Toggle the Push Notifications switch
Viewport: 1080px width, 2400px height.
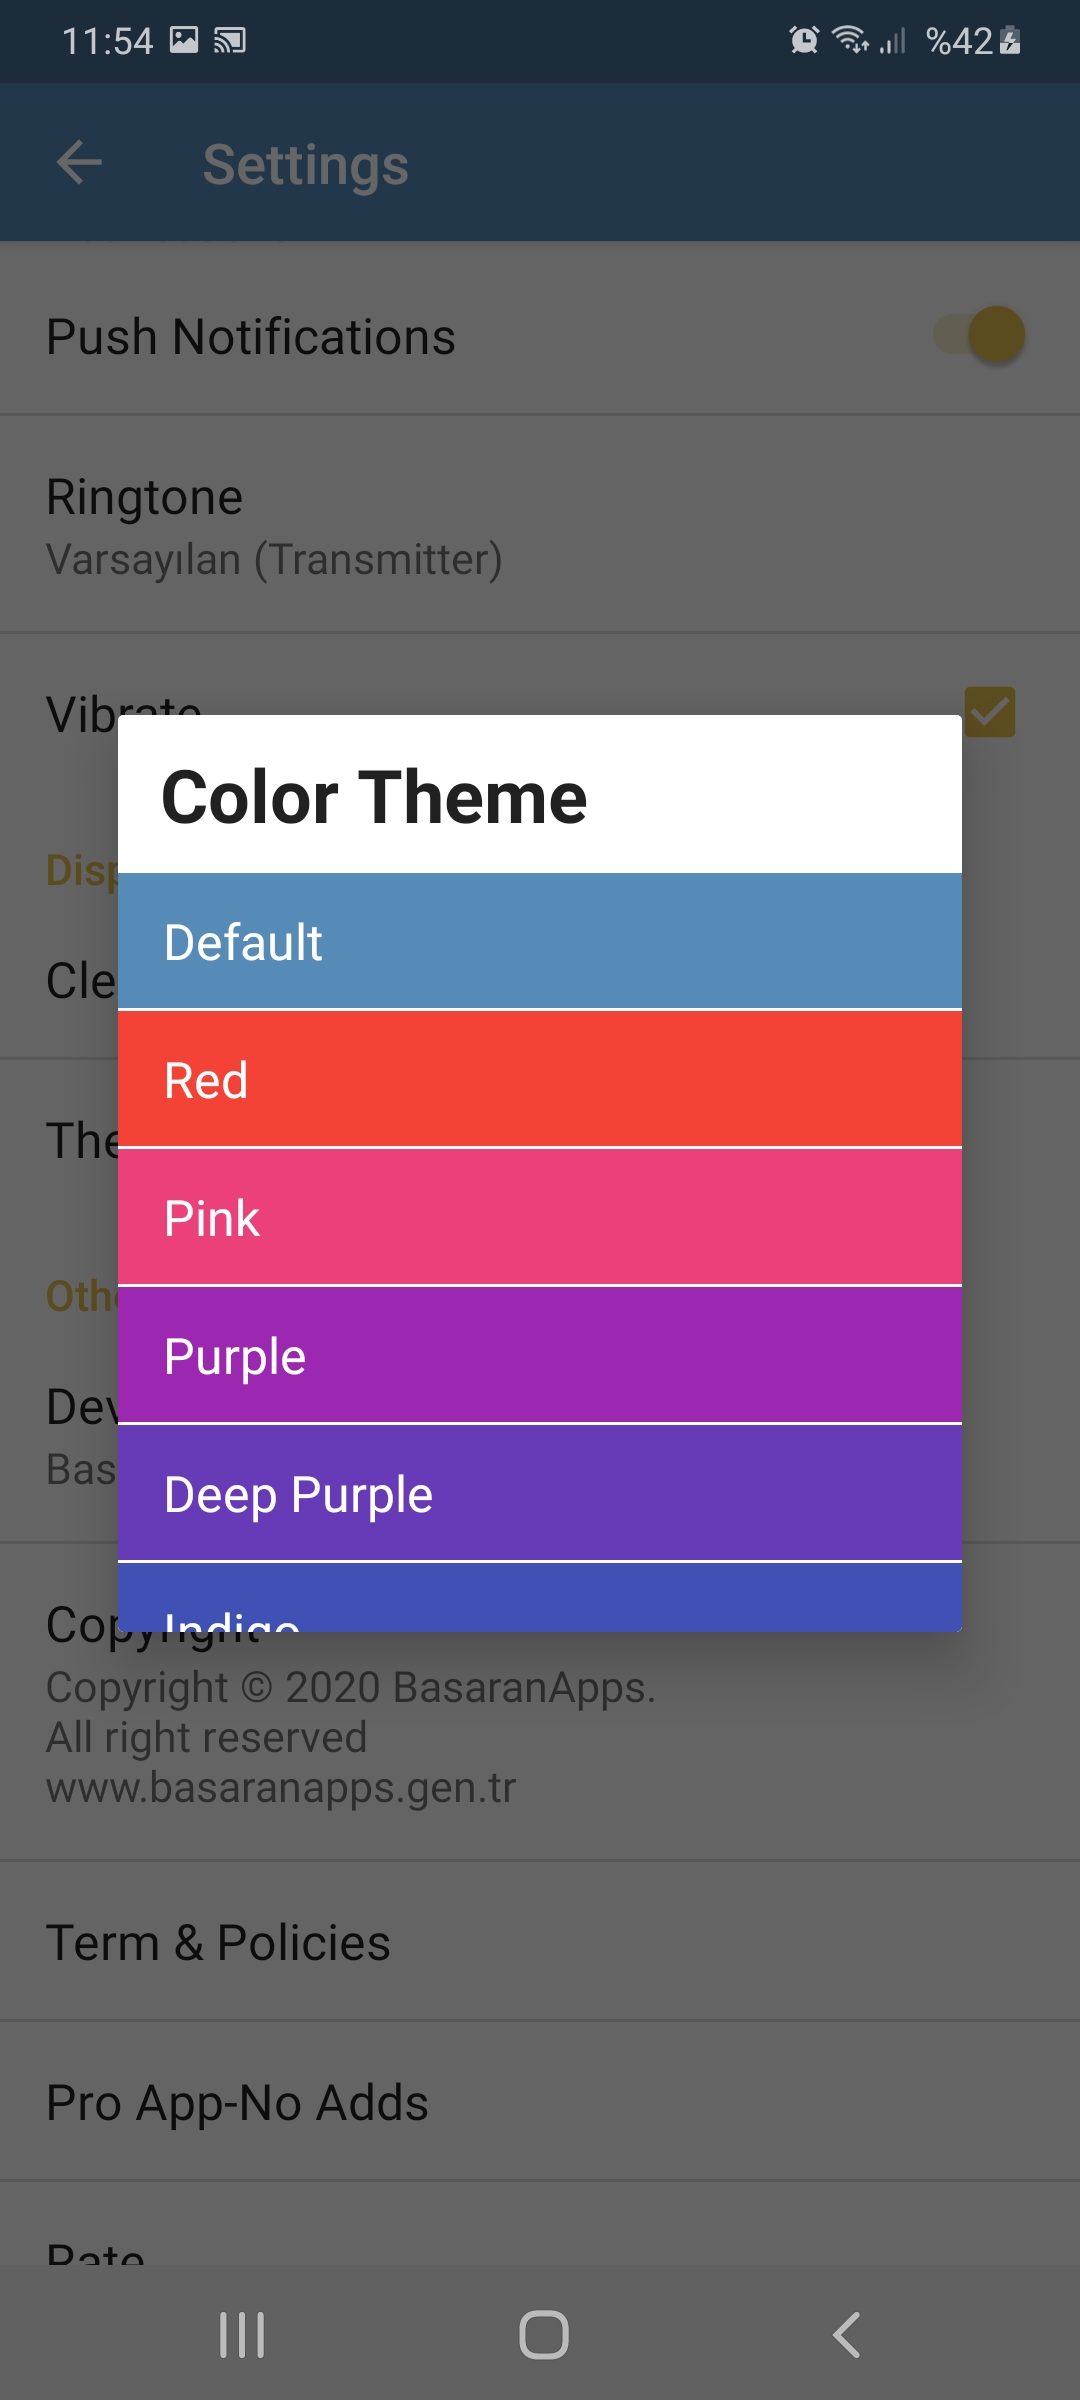[x=980, y=335]
